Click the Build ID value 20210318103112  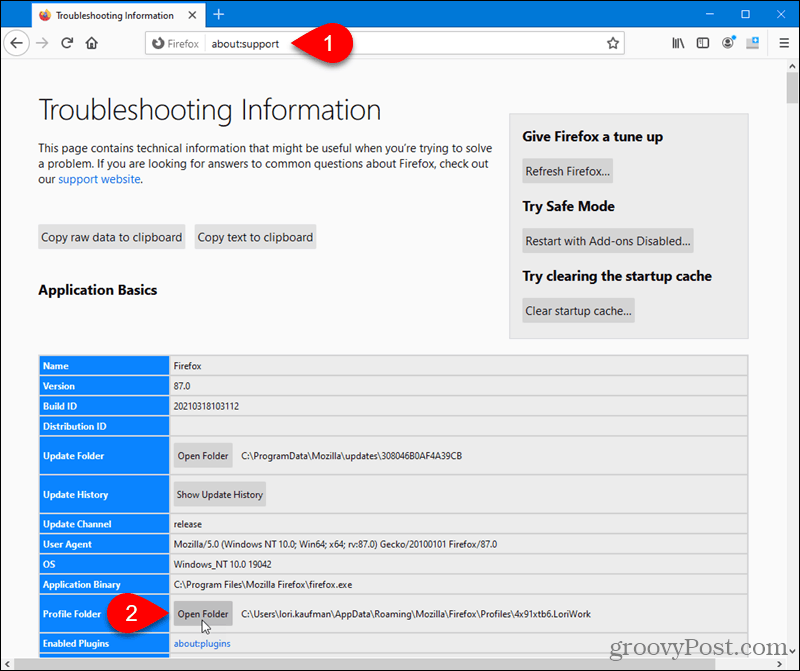point(206,406)
